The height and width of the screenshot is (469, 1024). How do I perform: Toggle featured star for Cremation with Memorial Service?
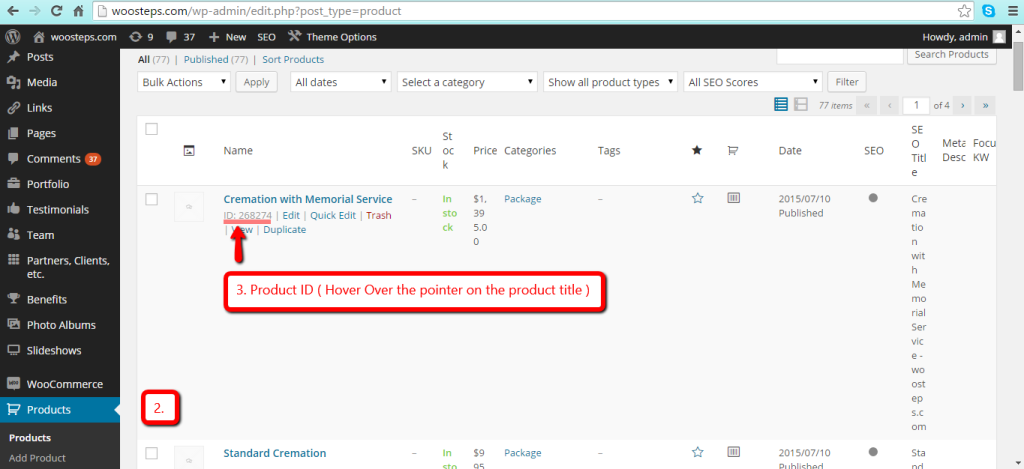tap(697, 199)
